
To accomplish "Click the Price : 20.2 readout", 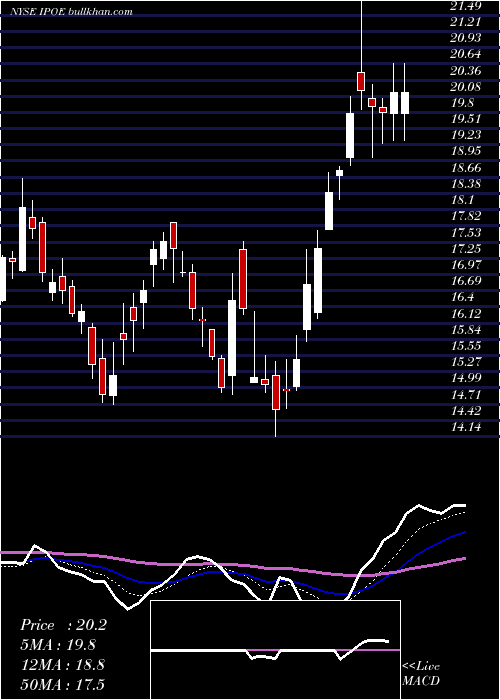I will (x=63, y=625).
